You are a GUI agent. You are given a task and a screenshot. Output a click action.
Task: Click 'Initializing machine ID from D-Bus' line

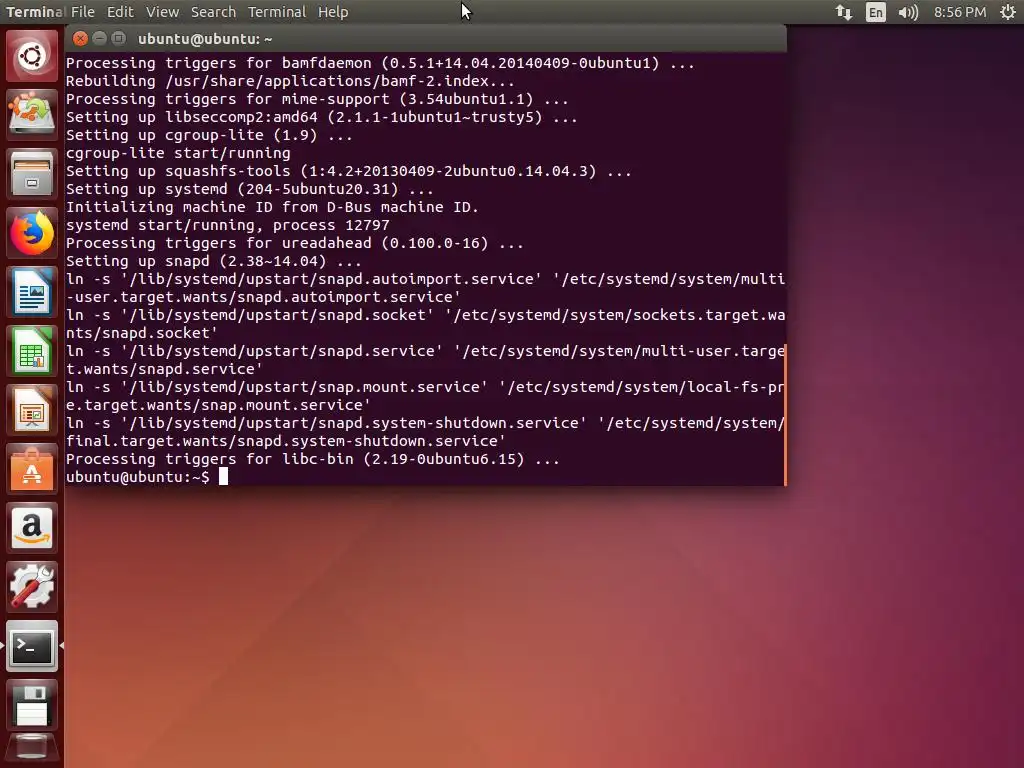pos(272,206)
